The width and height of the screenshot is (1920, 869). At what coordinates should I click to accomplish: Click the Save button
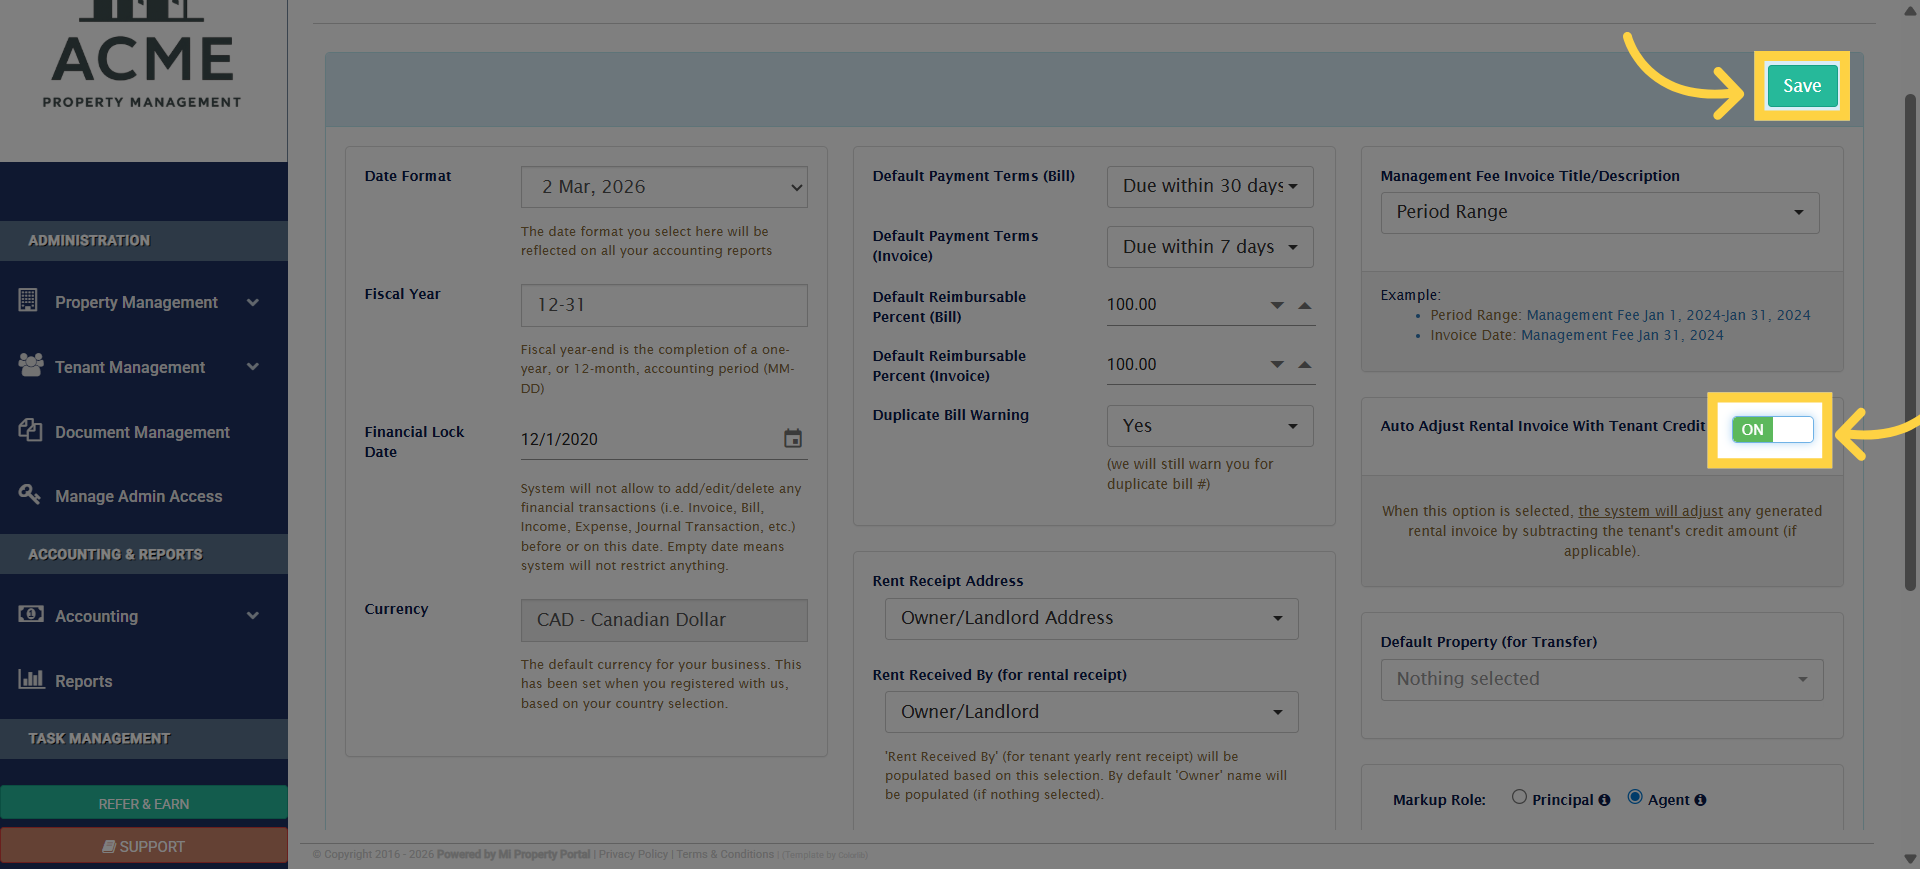1802,86
